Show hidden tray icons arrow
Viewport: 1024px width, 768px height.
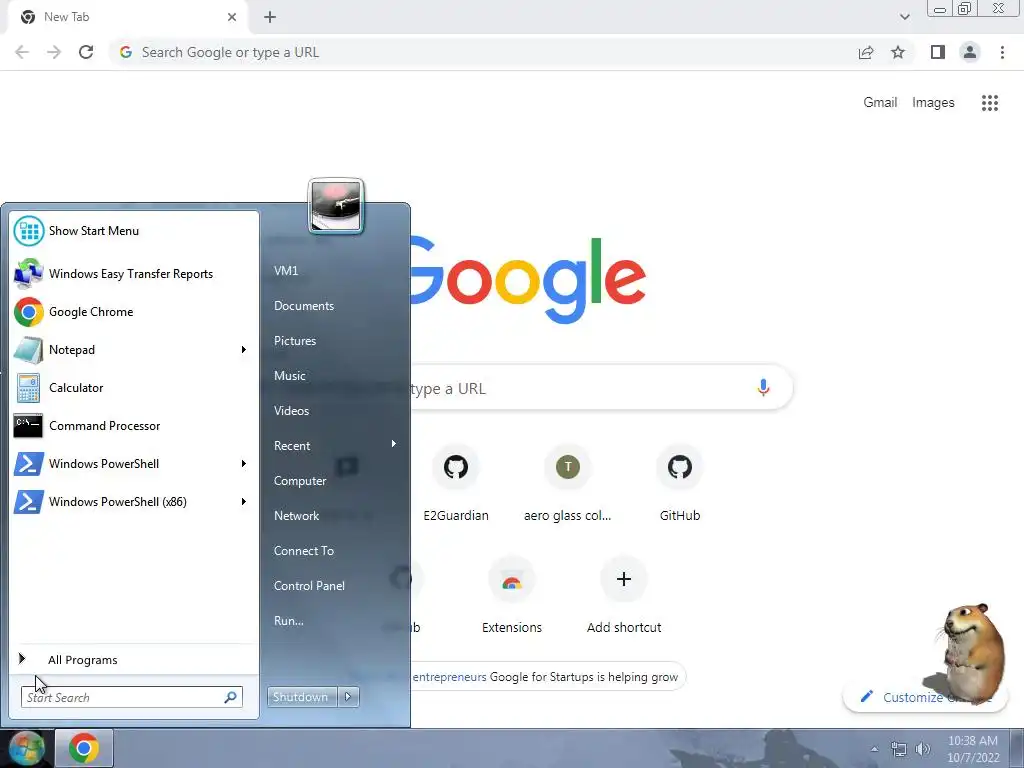874,749
